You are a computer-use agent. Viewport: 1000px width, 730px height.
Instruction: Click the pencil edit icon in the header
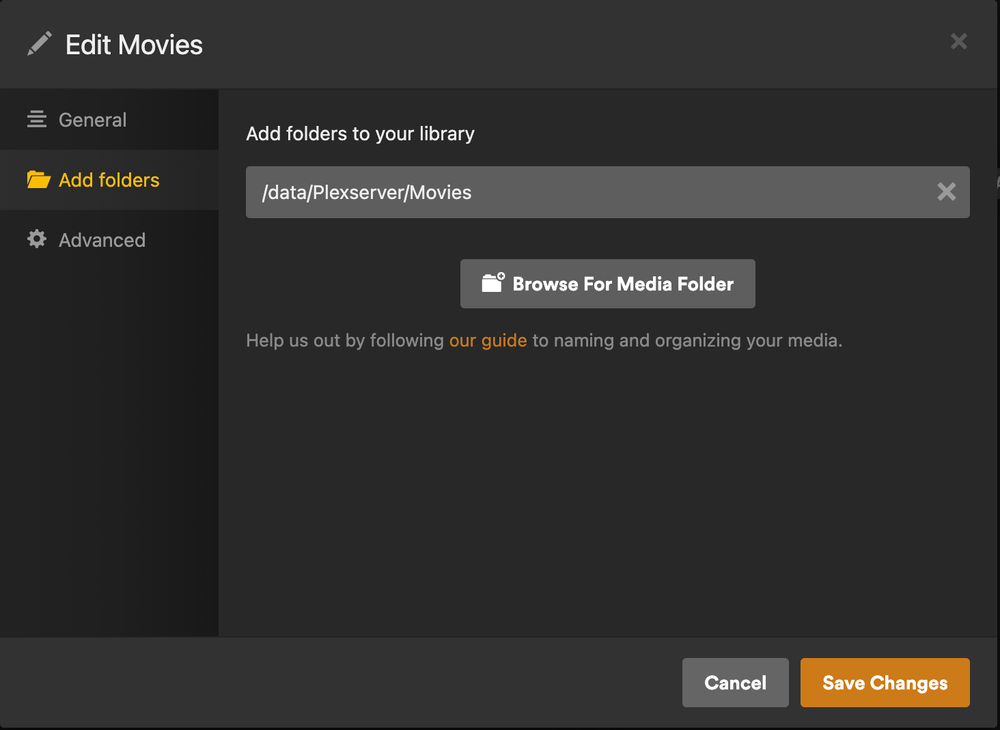(37, 43)
